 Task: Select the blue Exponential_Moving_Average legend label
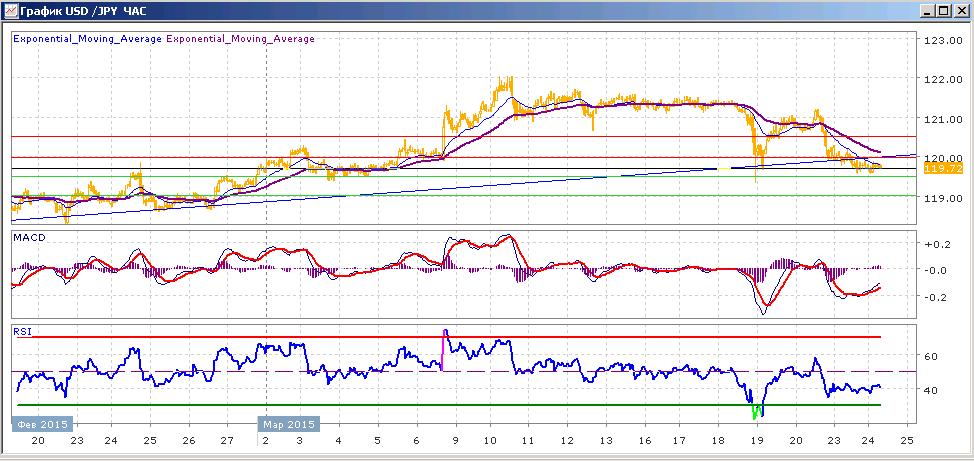click(88, 38)
